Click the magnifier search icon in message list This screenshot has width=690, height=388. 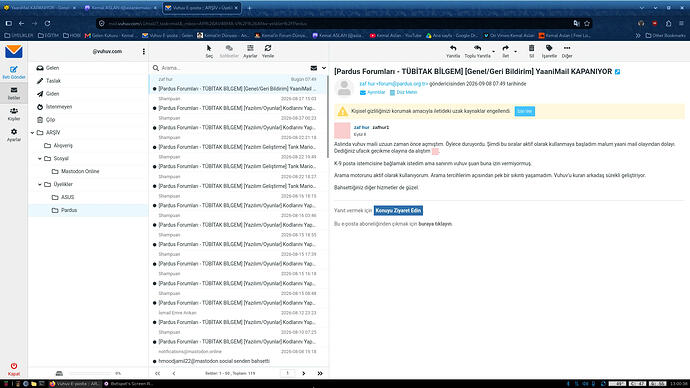click(156, 68)
